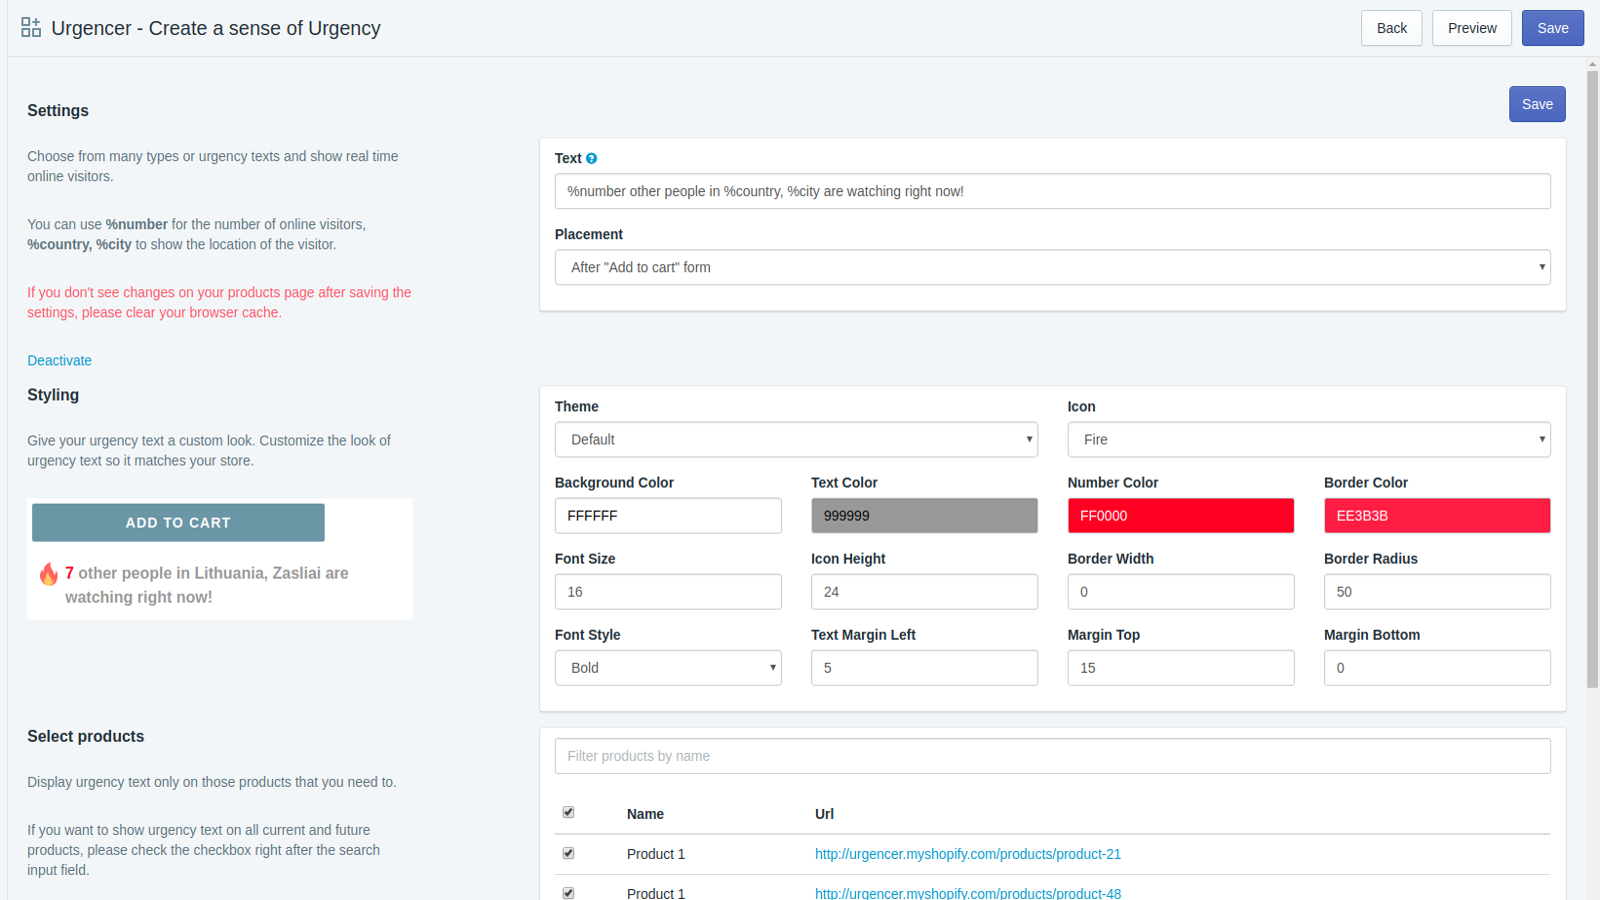Screen dimensions: 1600x900
Task: Expand the Theme dropdown
Action: point(796,440)
